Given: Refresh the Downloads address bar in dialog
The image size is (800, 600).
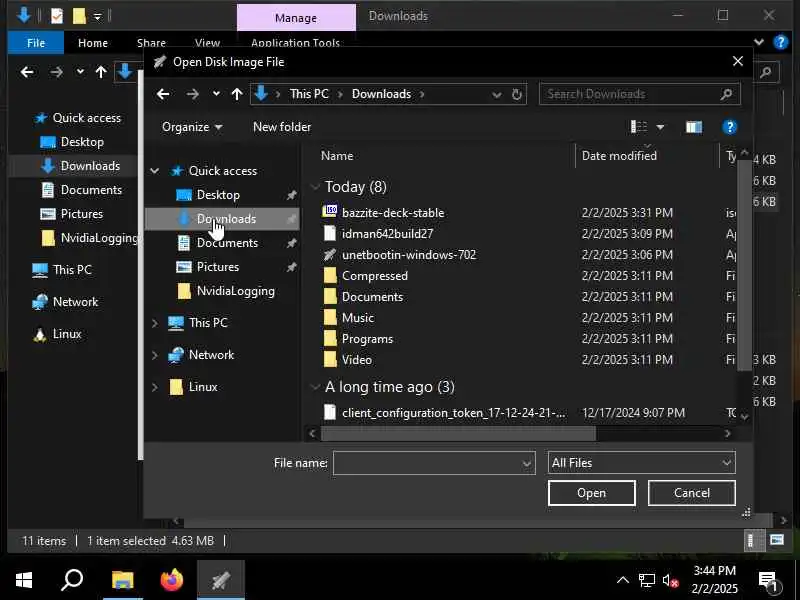Looking at the screenshot, I should (x=517, y=94).
